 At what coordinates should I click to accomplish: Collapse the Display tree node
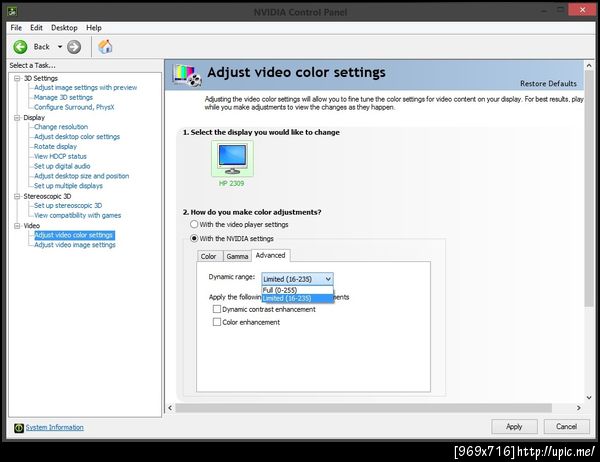point(17,118)
